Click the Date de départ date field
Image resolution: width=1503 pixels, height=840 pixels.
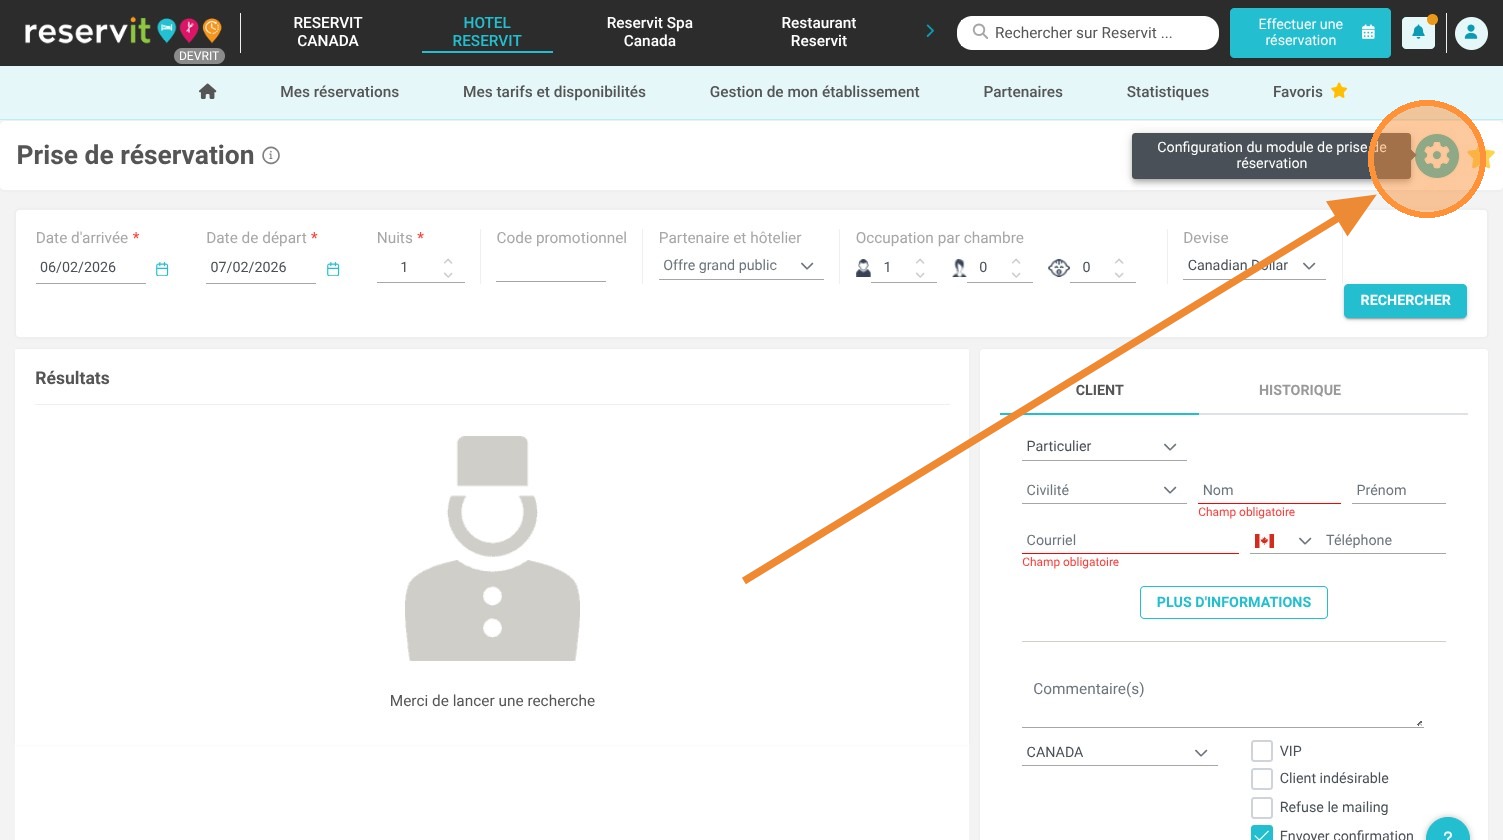point(262,267)
